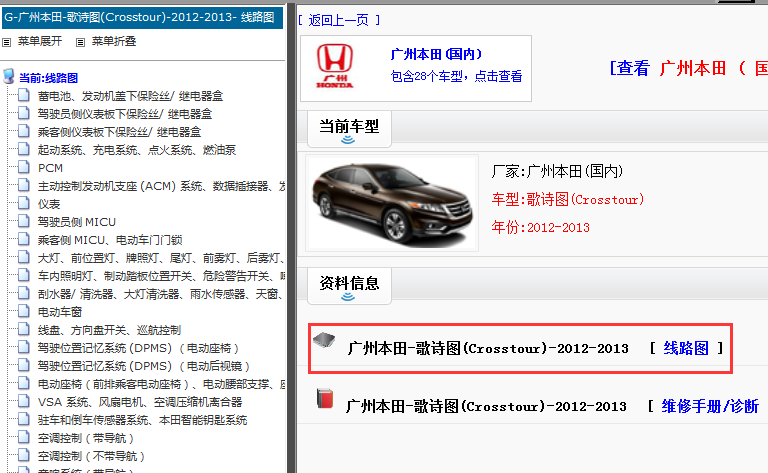Click 菜单展开 to expand the menu
This screenshot has height=473, width=768.
[x=40, y=42]
